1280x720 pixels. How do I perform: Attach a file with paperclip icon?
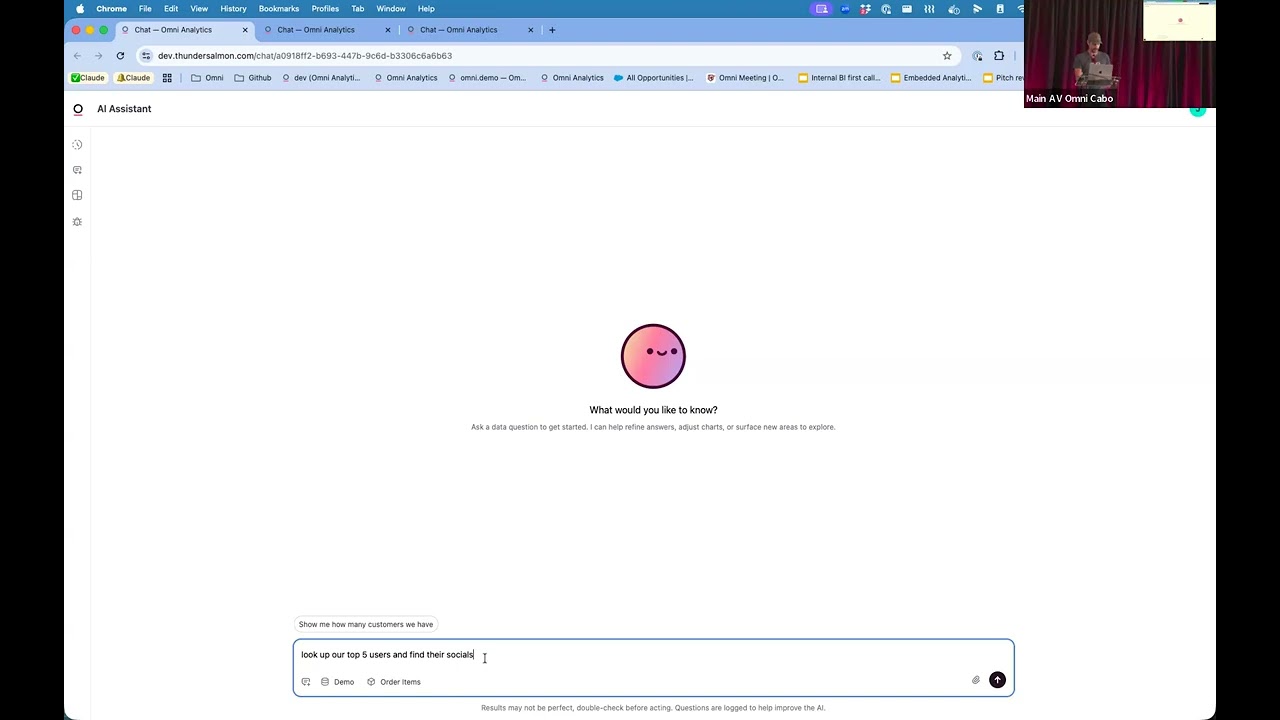pyautogui.click(x=976, y=680)
